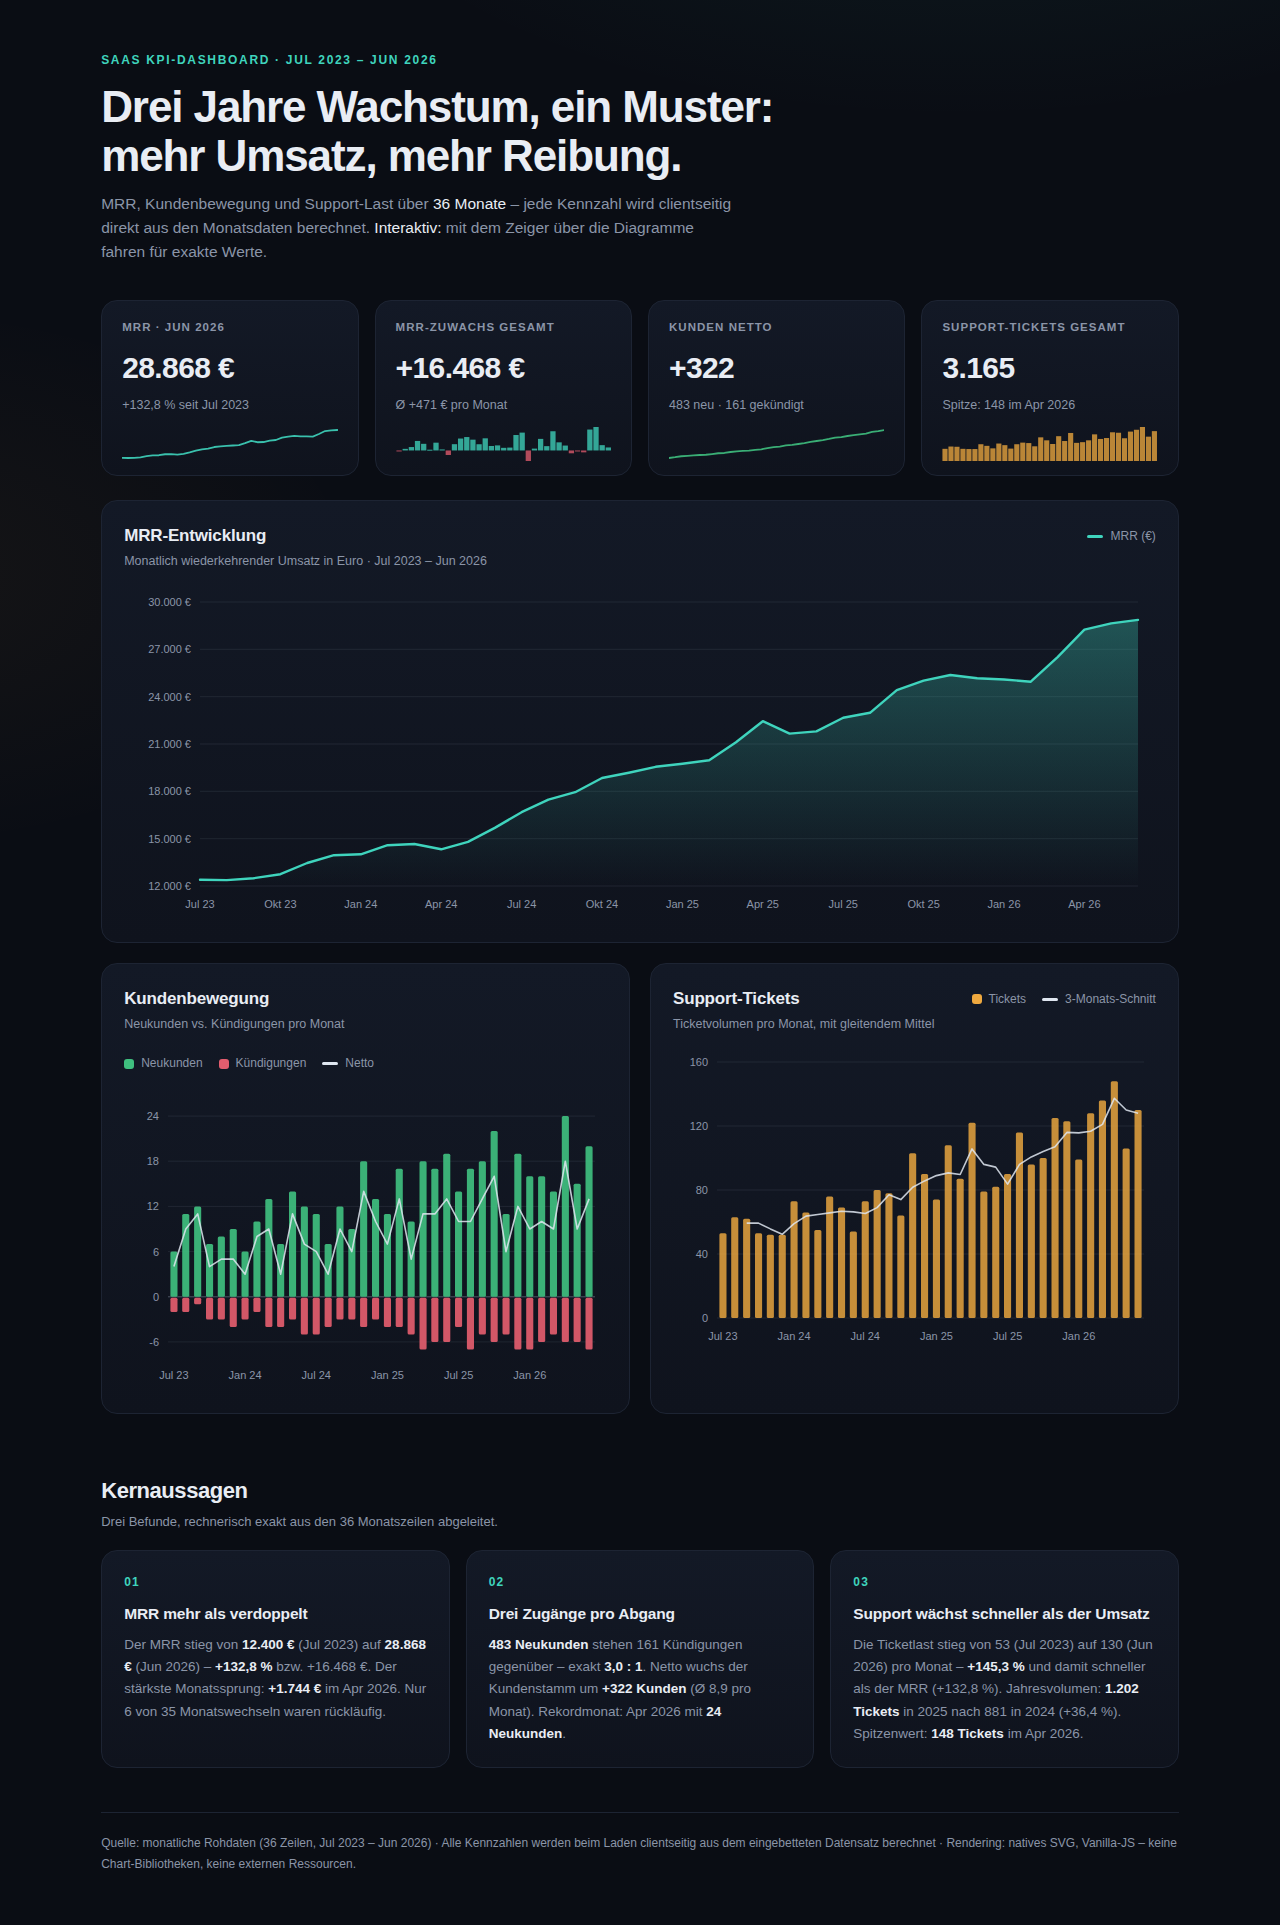Viewport: 1280px width, 1925px height.
Task: Click the "Drei Zugänge pro Abgang" card title
Action: coord(582,1614)
